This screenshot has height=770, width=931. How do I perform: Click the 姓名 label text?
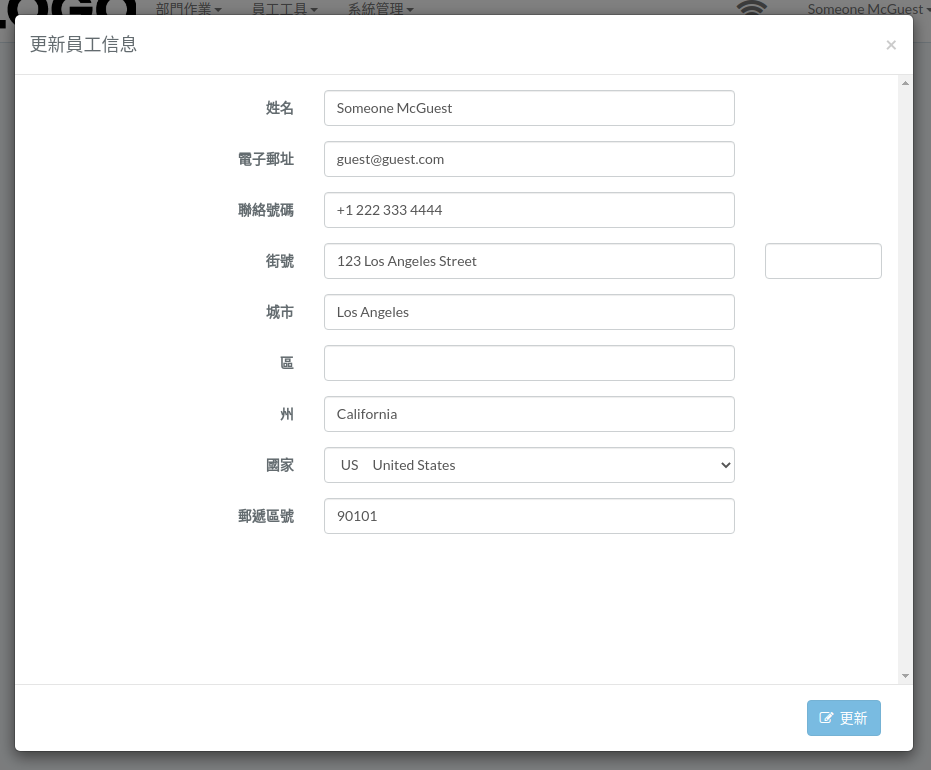(279, 108)
